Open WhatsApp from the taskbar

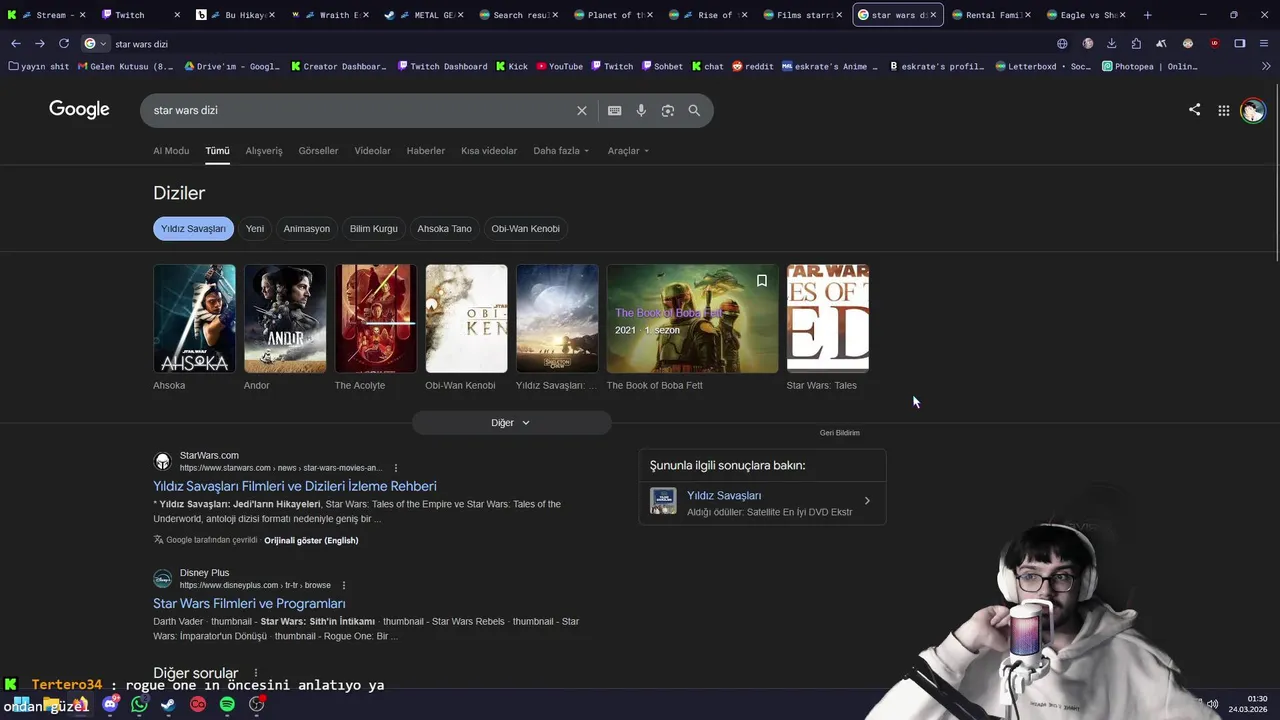coord(139,704)
